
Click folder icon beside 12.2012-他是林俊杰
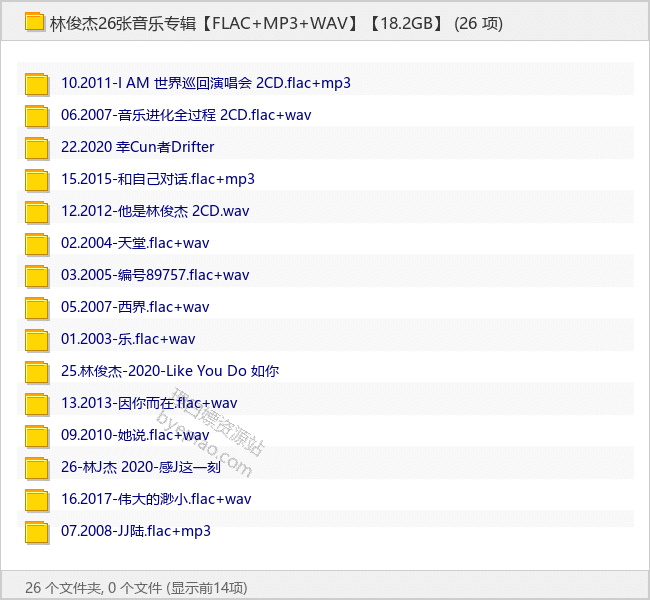click(36, 211)
